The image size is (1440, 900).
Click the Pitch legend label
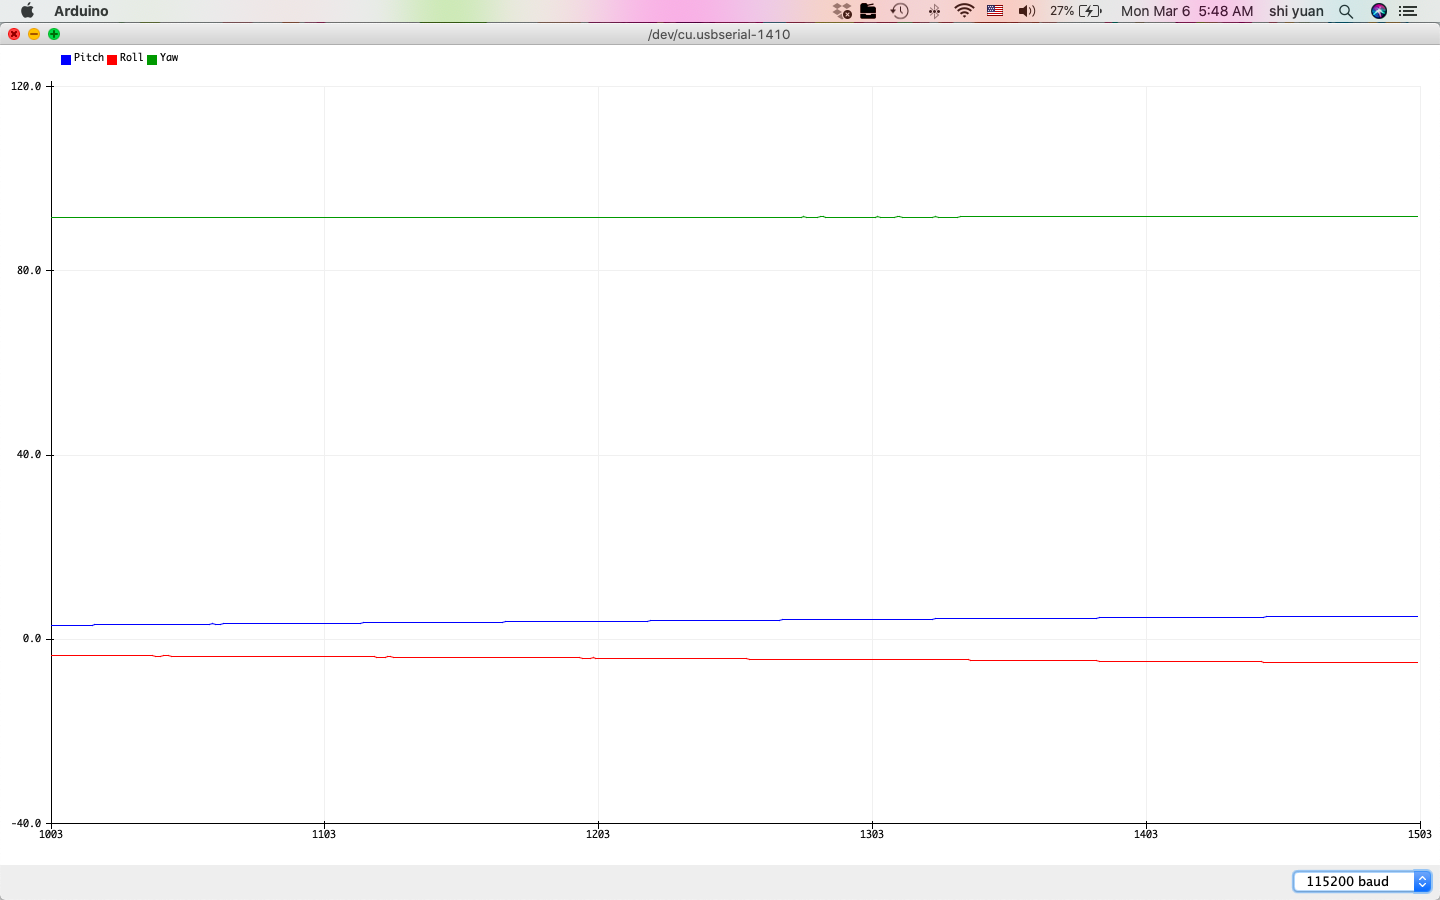(x=89, y=58)
